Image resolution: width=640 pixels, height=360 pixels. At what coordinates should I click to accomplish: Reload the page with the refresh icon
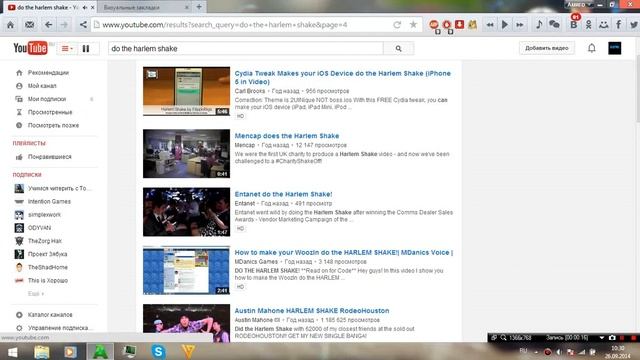pos(397,25)
